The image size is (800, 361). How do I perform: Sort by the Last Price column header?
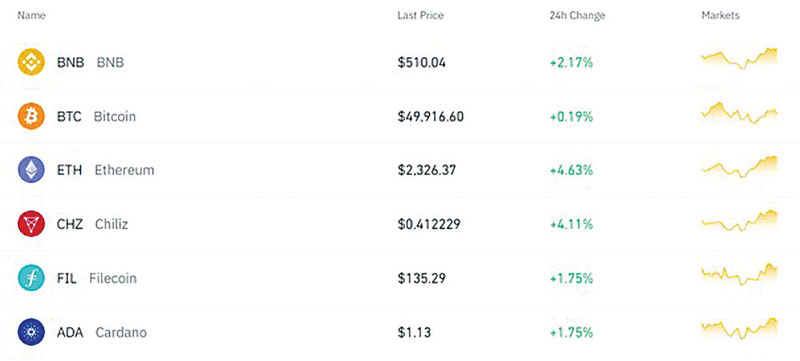coord(420,15)
